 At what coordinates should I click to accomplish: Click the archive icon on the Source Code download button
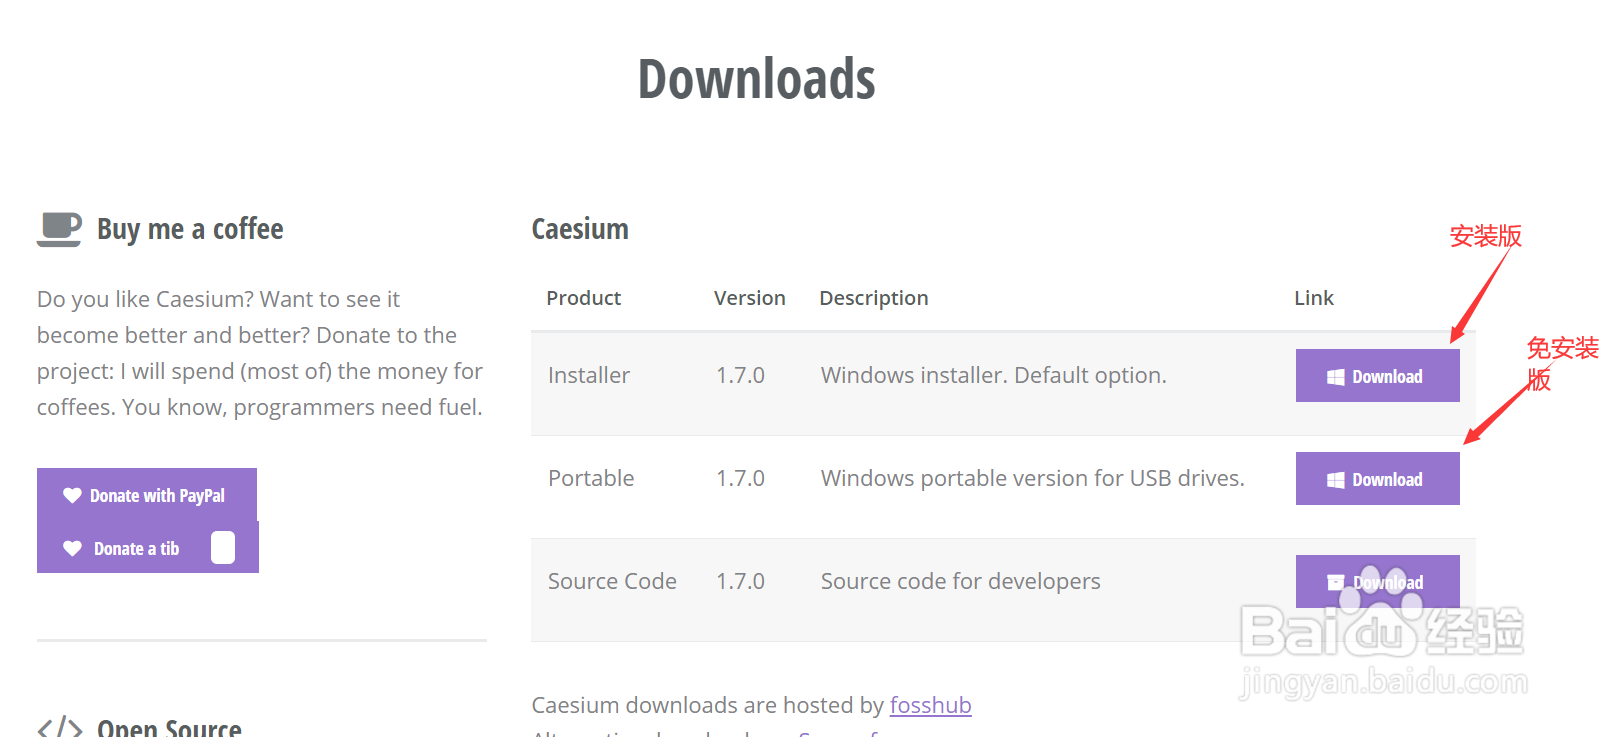coord(1335,582)
